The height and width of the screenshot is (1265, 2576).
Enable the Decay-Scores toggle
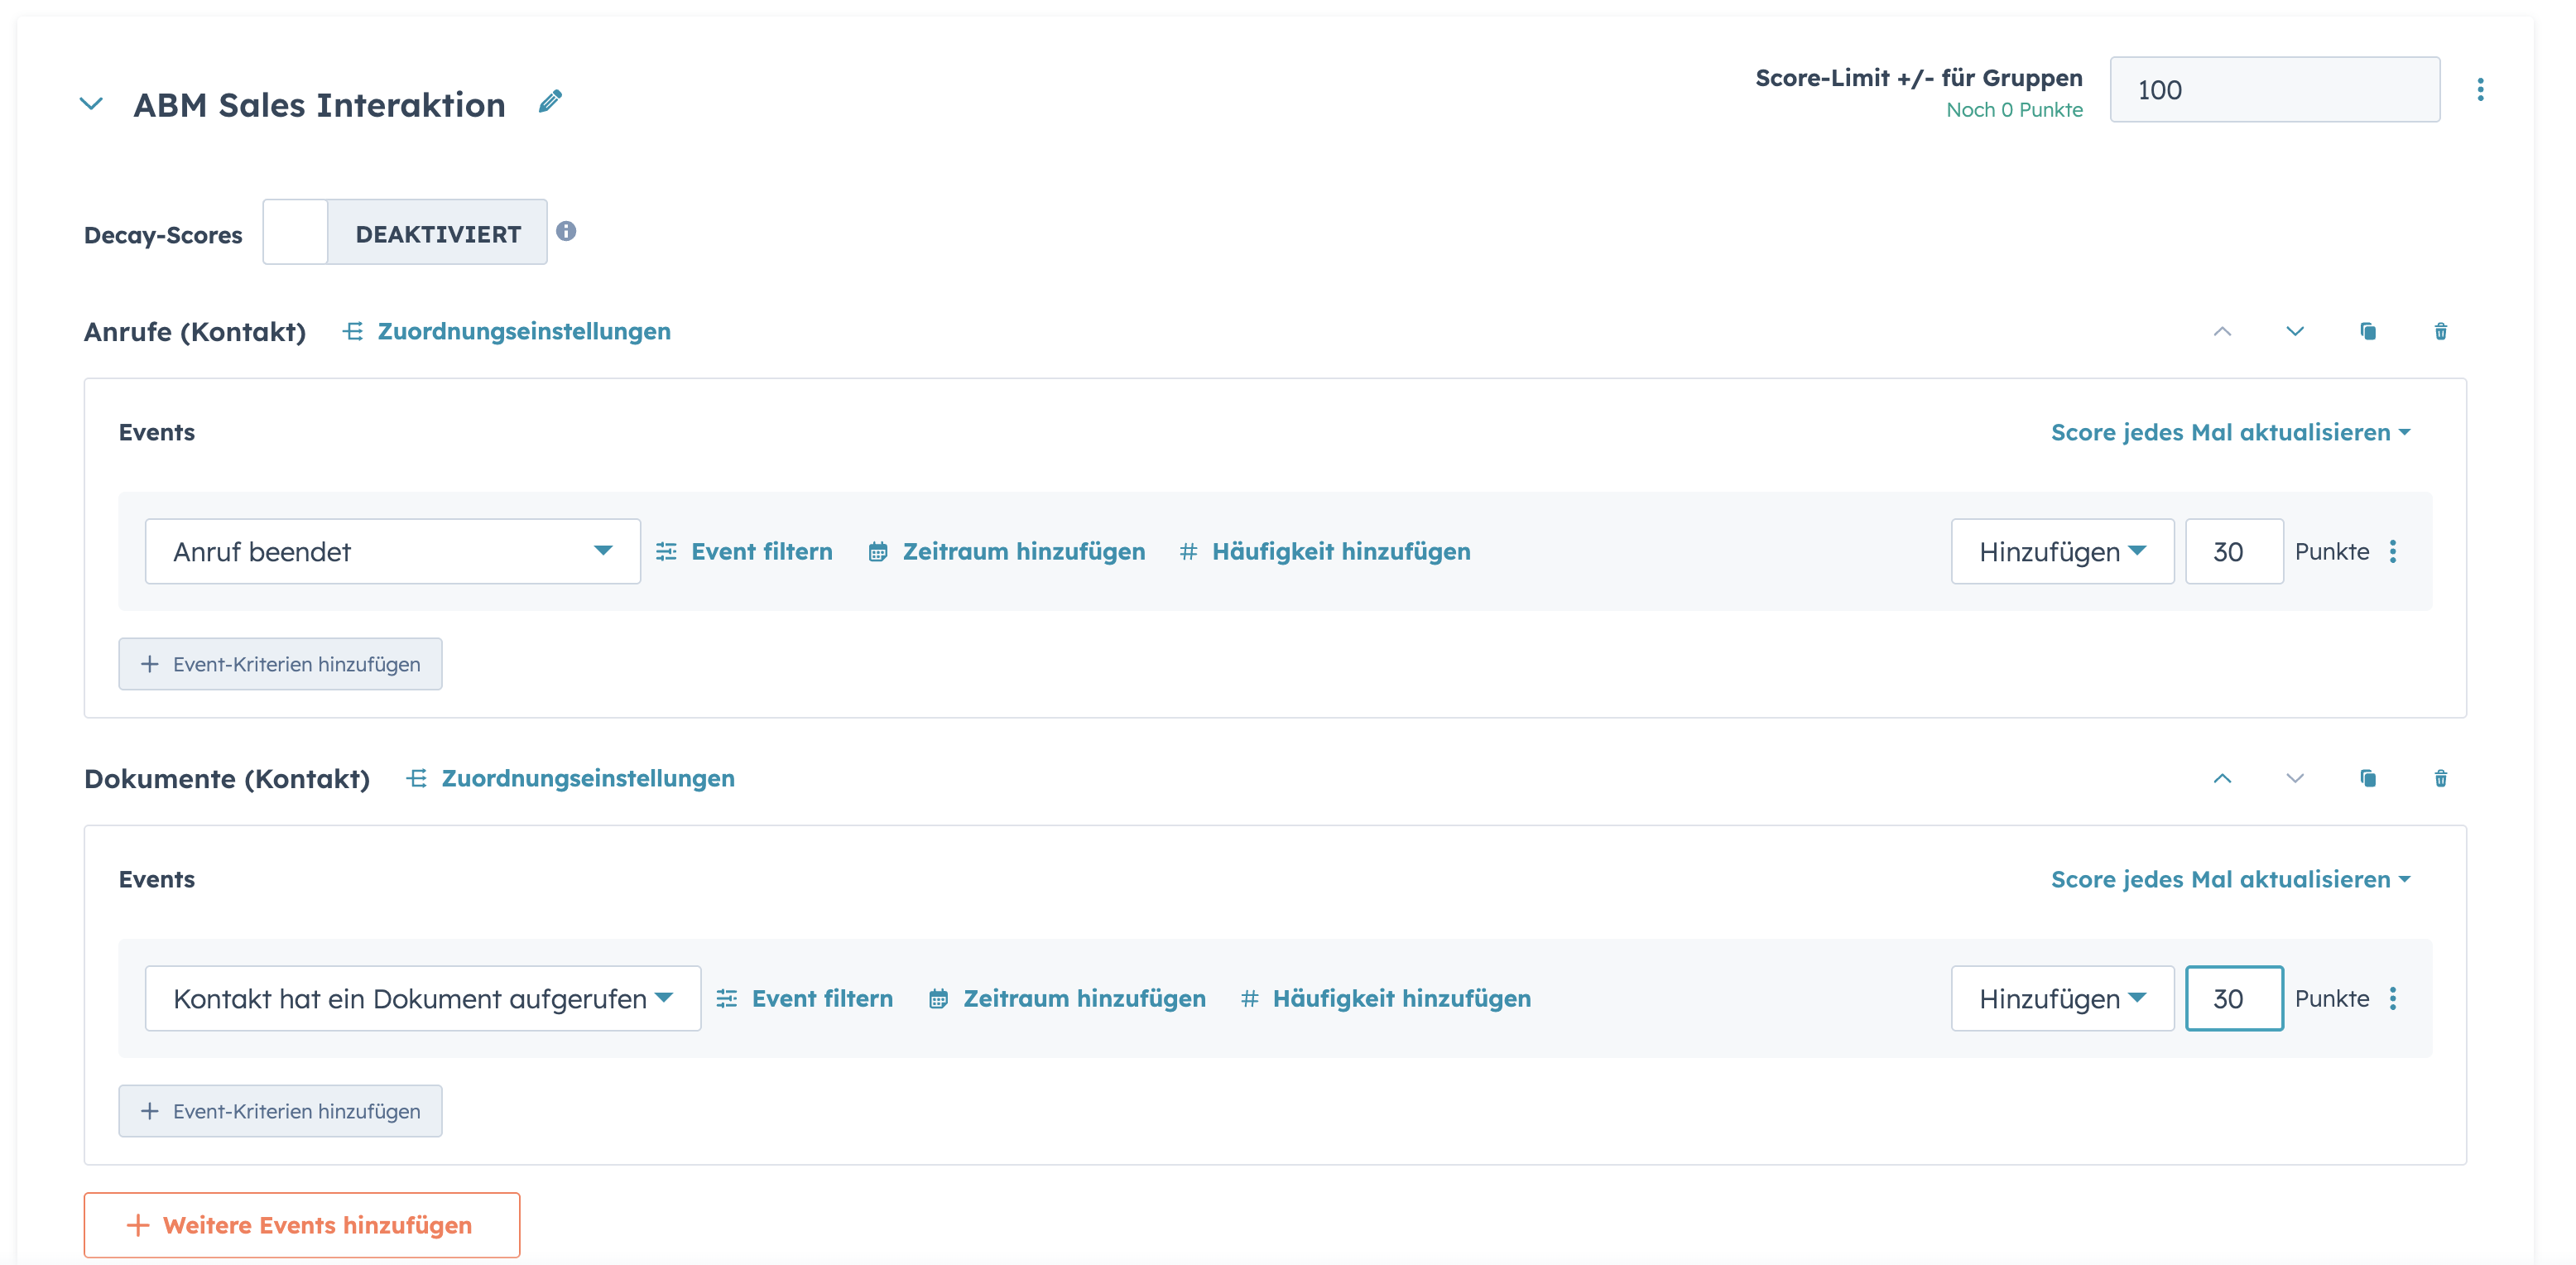click(x=295, y=231)
